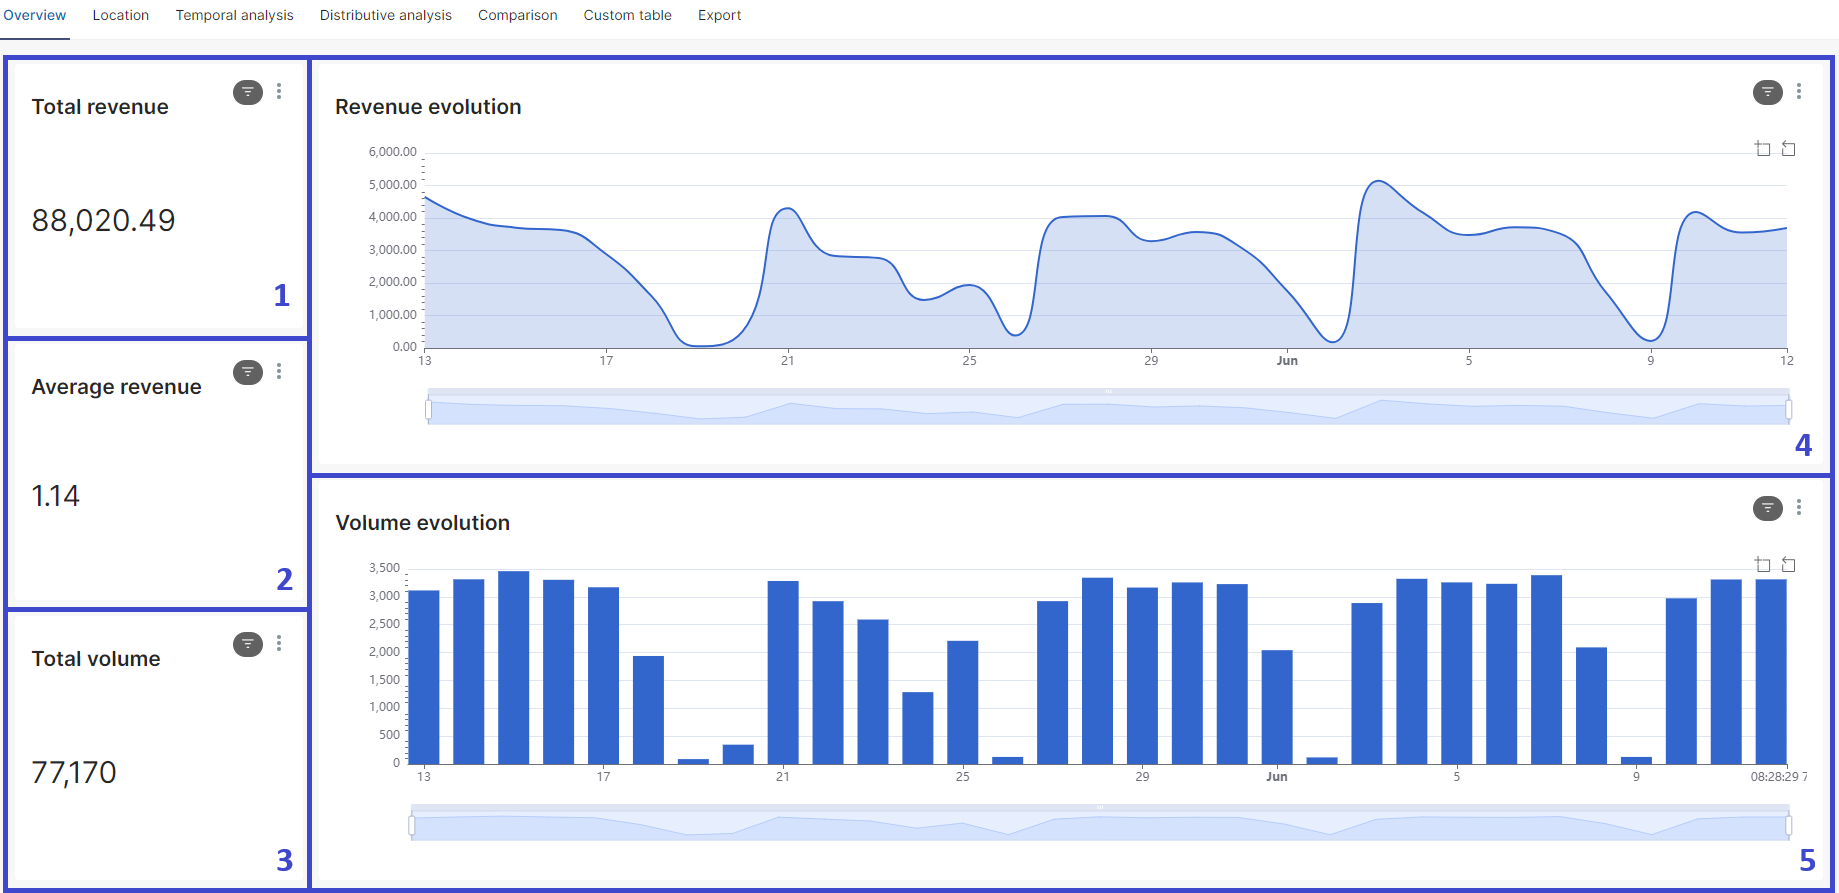This screenshot has width=1839, height=893.
Task: Go to the Distributive analysis tab
Action: click(386, 15)
